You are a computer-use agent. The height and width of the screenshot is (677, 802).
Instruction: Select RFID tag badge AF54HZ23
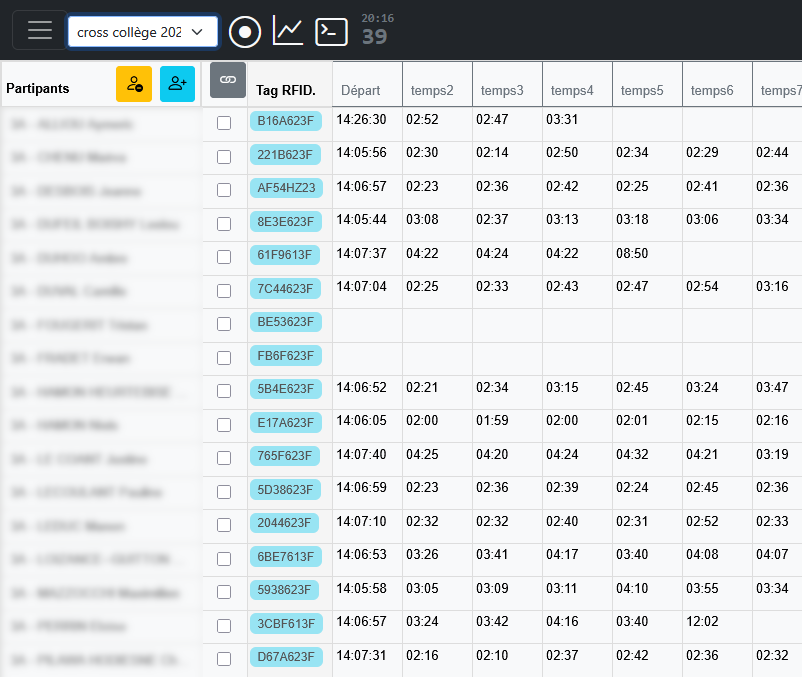[286, 188]
